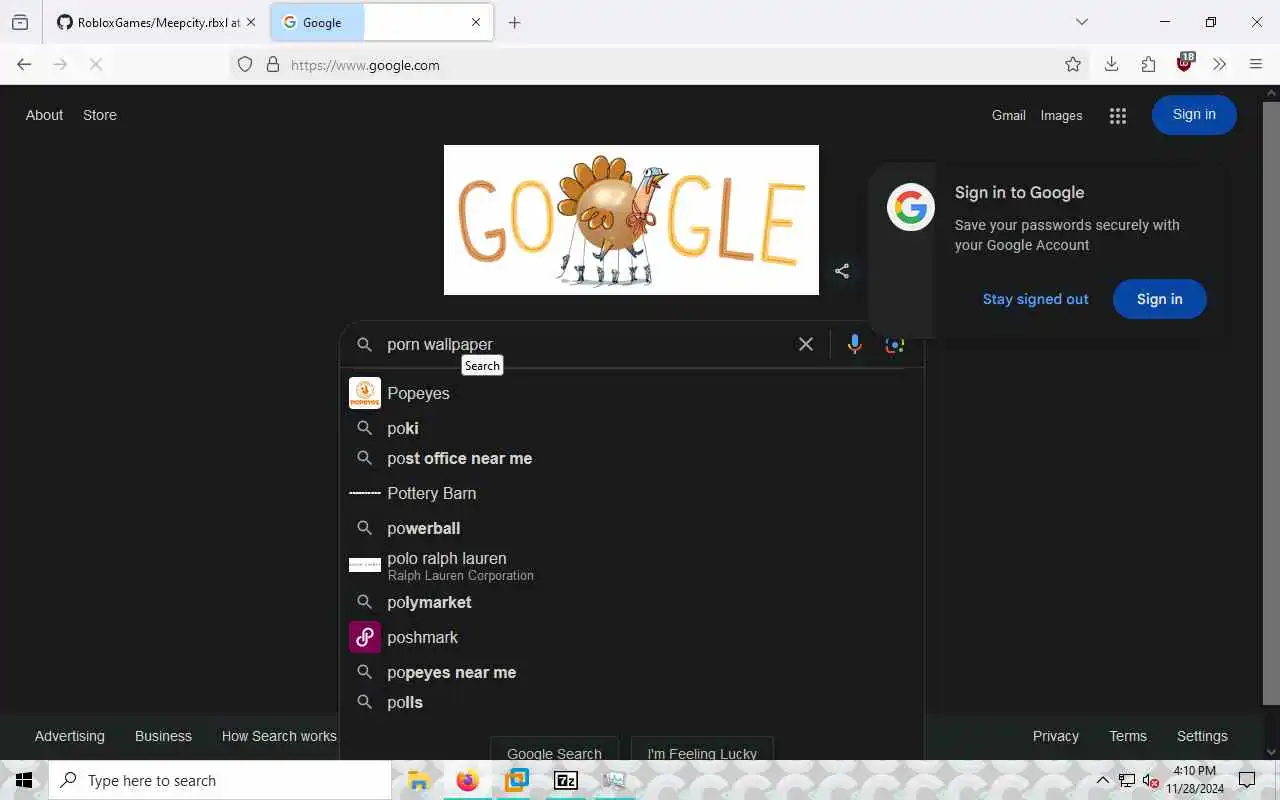The height and width of the screenshot is (800, 1280).
Task: Open How Search works link
Action: coord(279,736)
